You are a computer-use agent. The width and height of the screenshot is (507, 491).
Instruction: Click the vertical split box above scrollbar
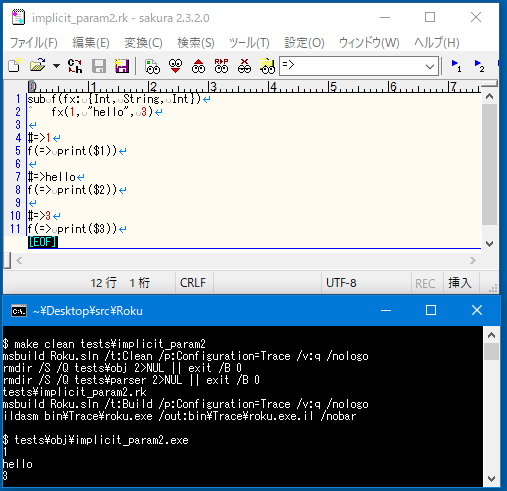489,83
